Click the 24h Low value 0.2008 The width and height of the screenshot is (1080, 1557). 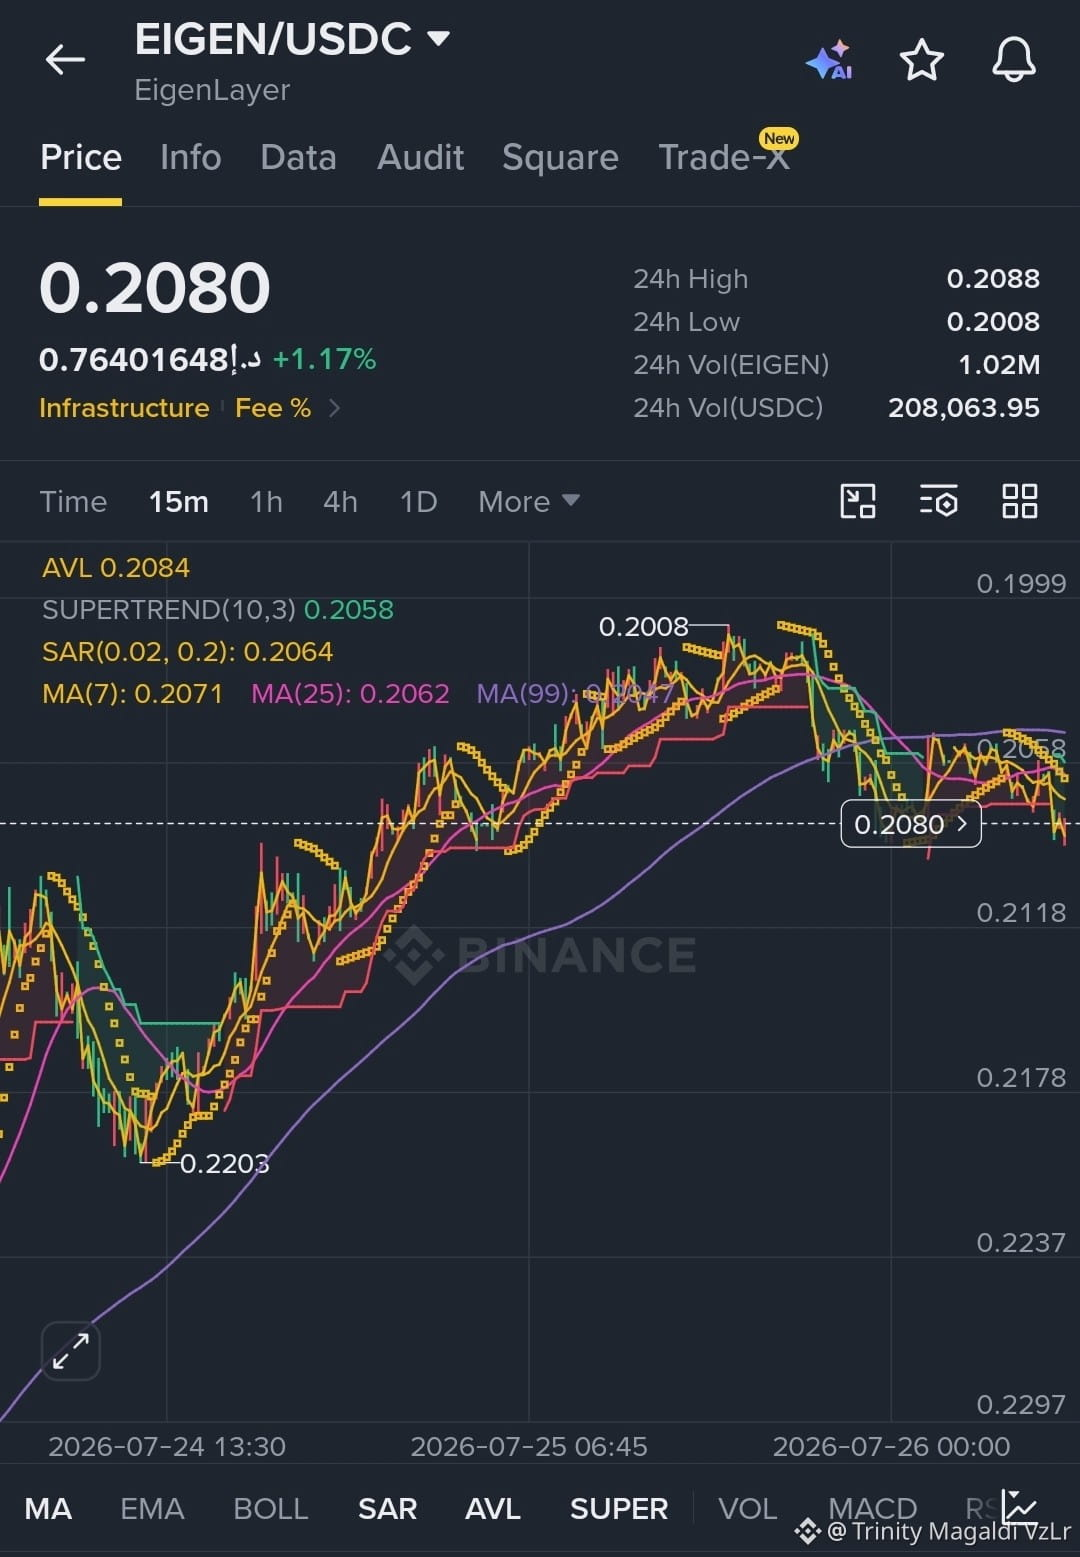click(x=993, y=322)
